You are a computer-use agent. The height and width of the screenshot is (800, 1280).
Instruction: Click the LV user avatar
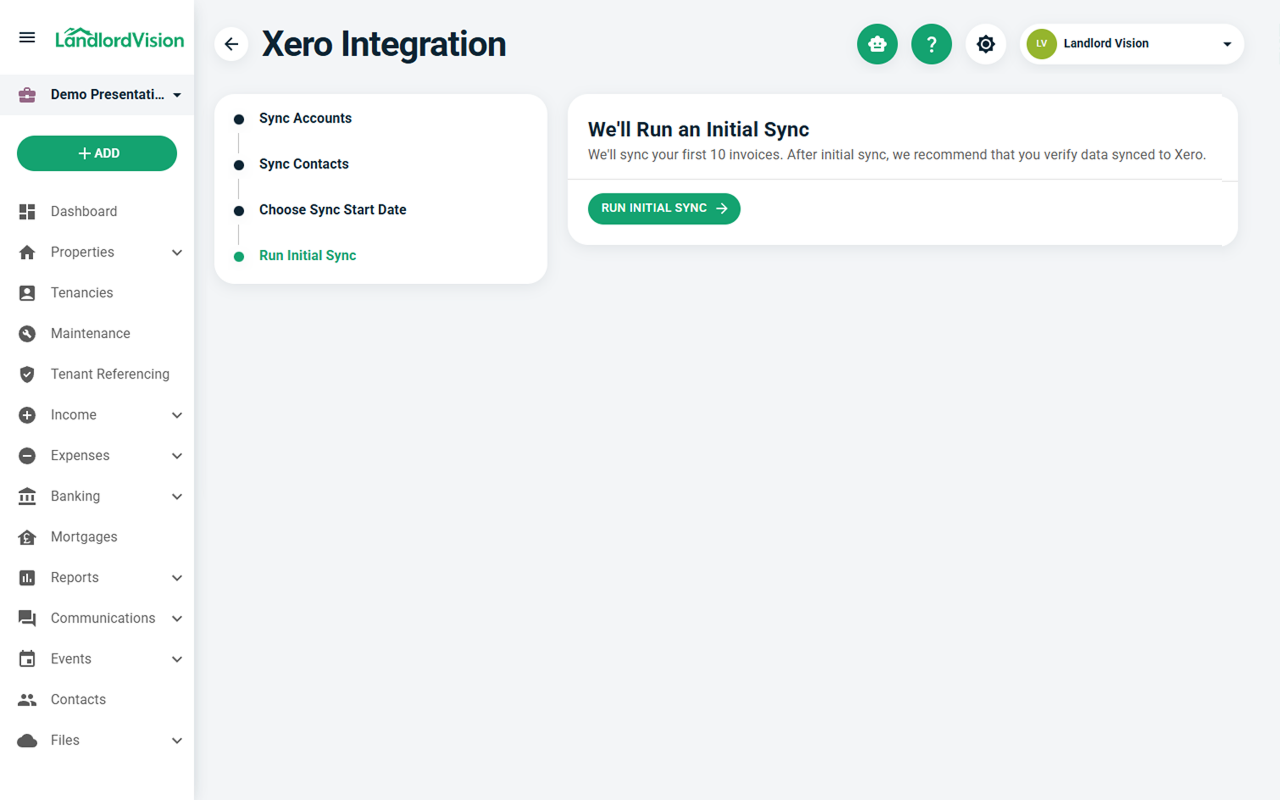click(x=1041, y=44)
